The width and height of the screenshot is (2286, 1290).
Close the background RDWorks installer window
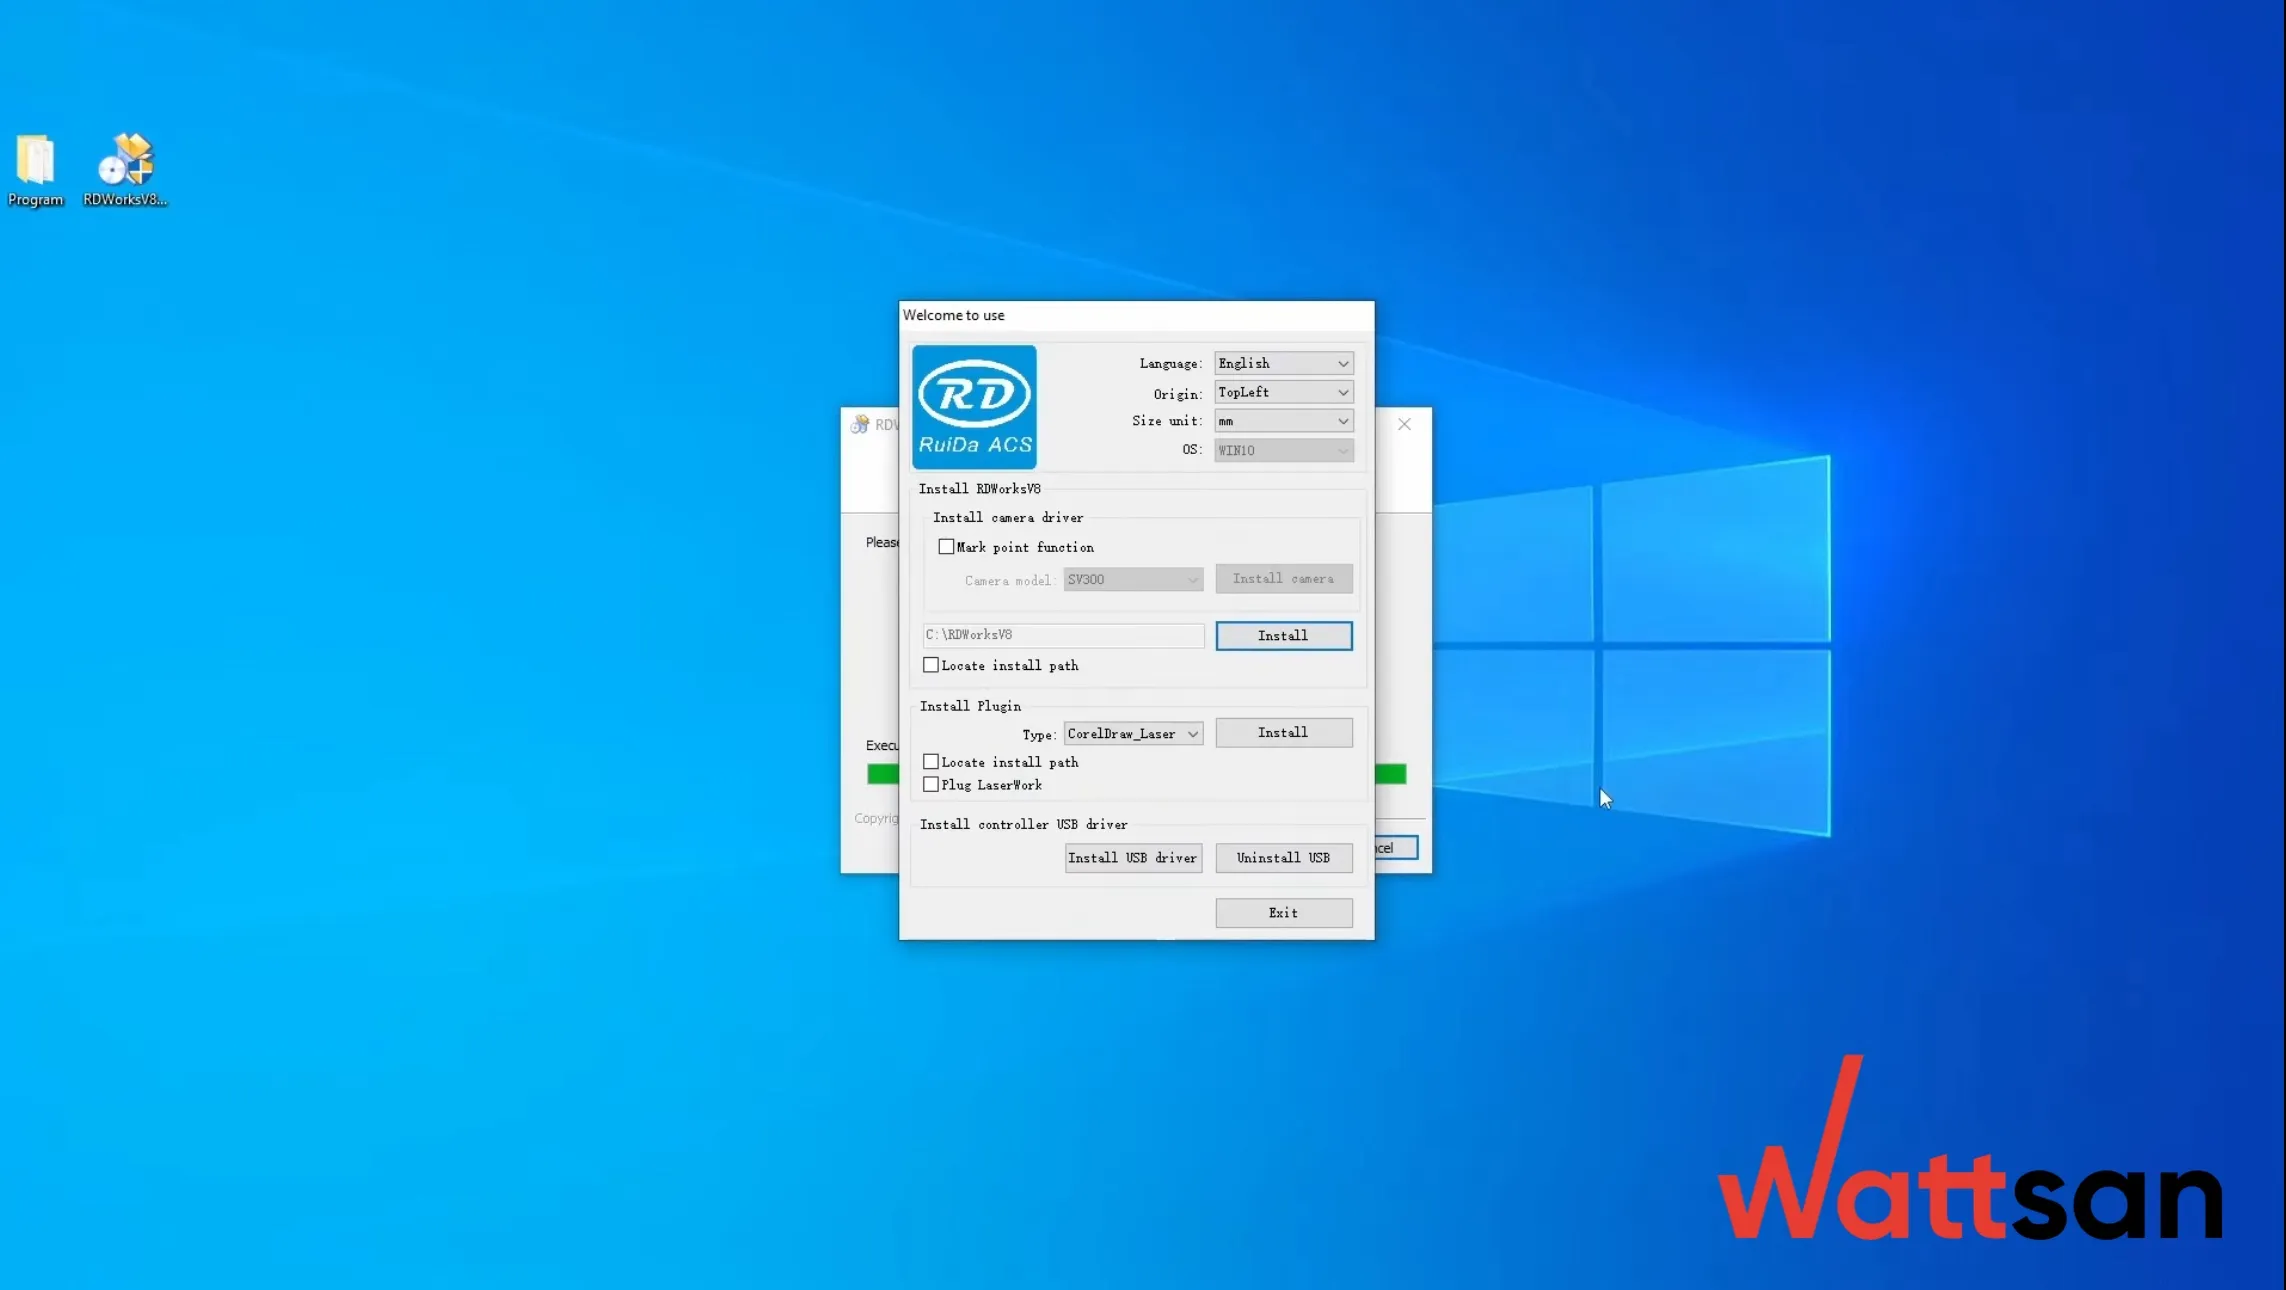coord(1404,424)
